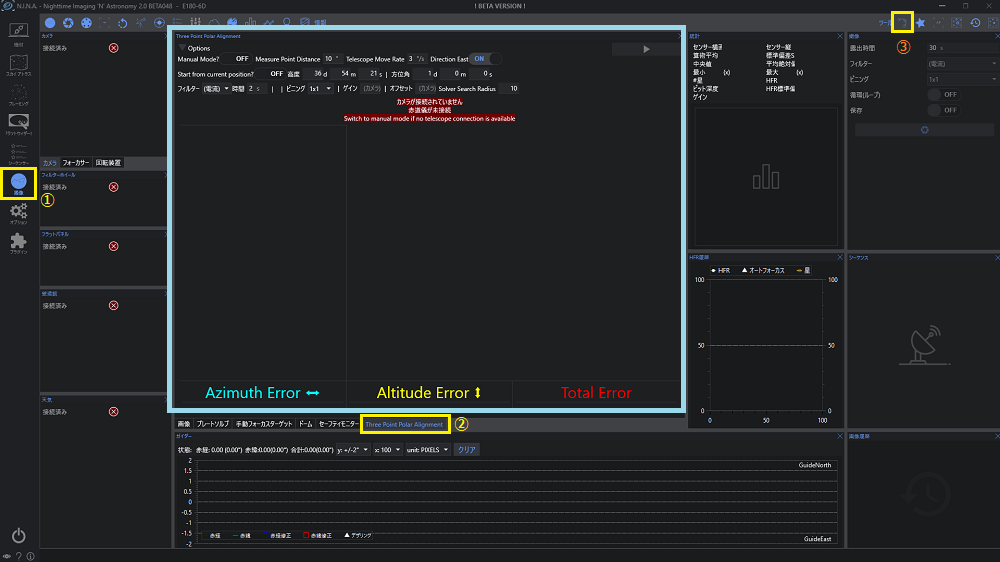The width and height of the screenshot is (1000, 562).
Task: Click the info icon at bottom-left
Action: tap(30, 556)
